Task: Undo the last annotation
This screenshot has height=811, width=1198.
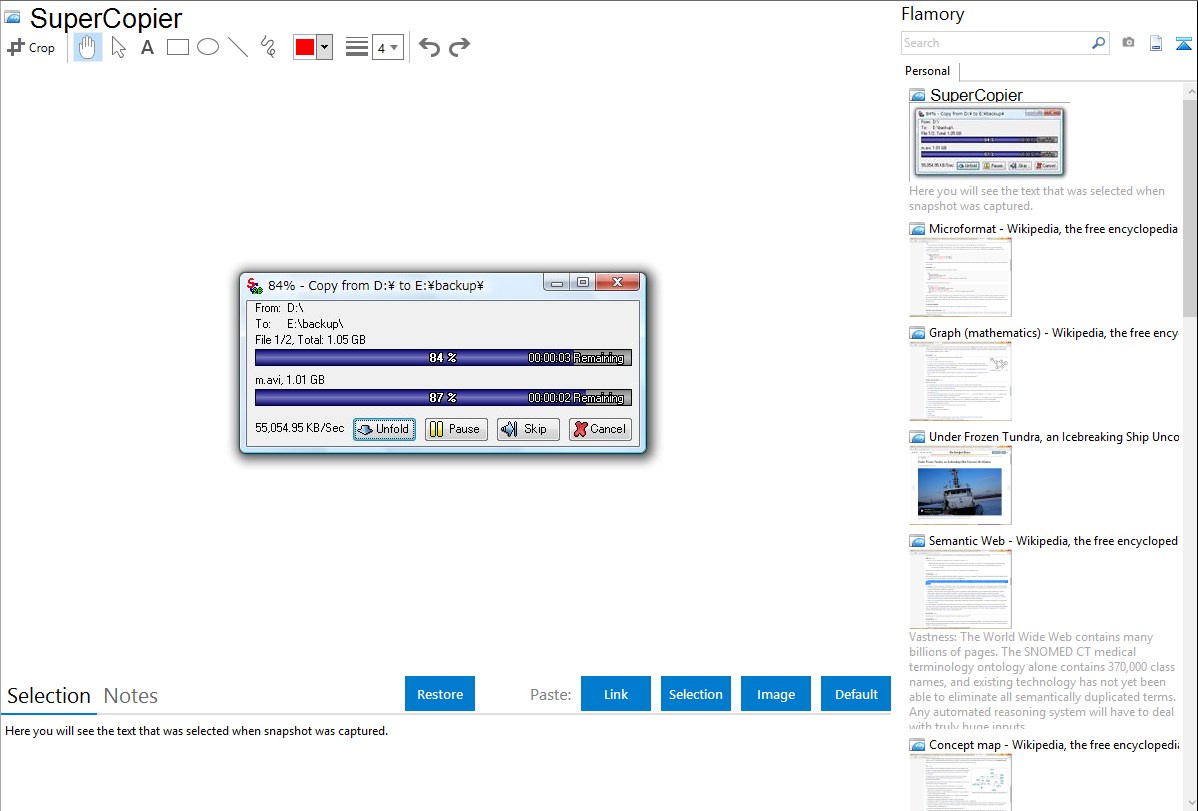Action: click(429, 47)
